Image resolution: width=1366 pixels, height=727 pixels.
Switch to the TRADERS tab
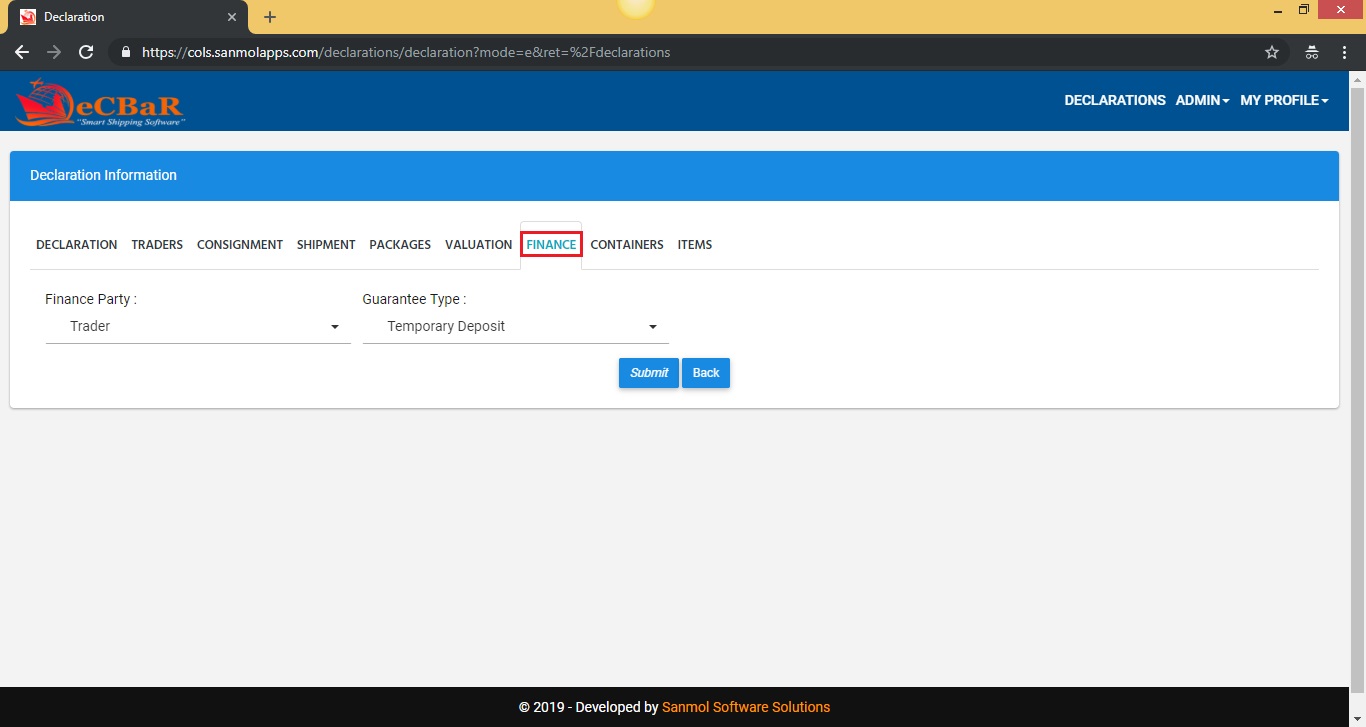[157, 245]
